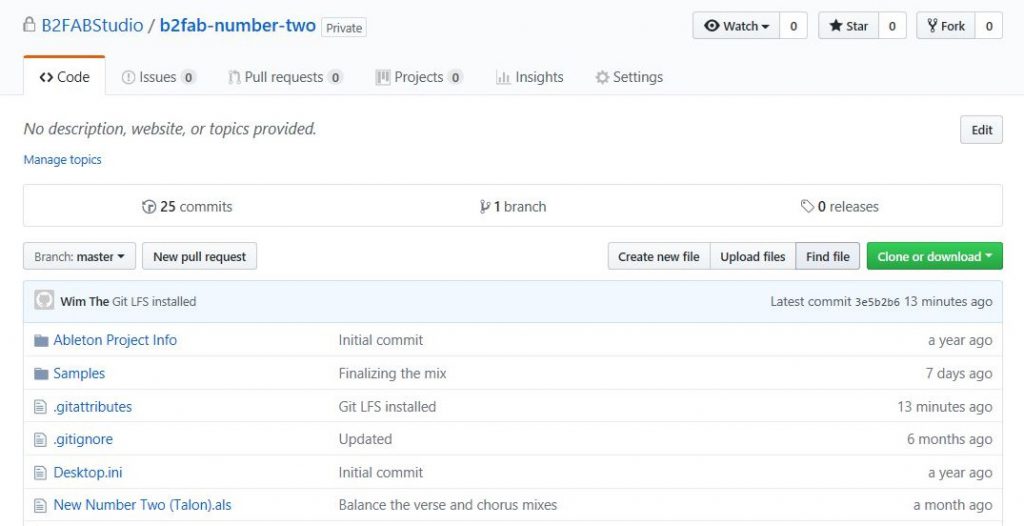
Task: Click the Issues exclamation icon
Action: coord(128,77)
